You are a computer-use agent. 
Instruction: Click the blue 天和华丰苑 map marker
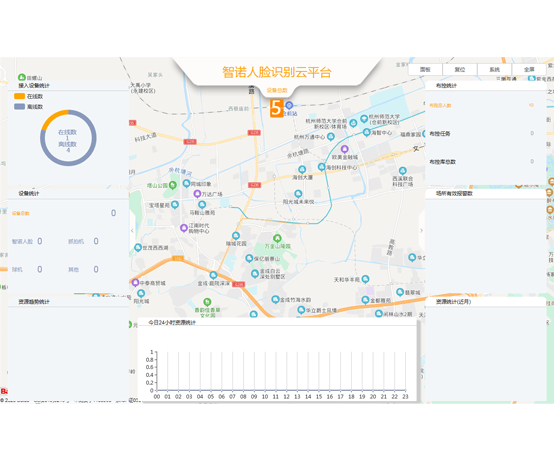pos(365,279)
